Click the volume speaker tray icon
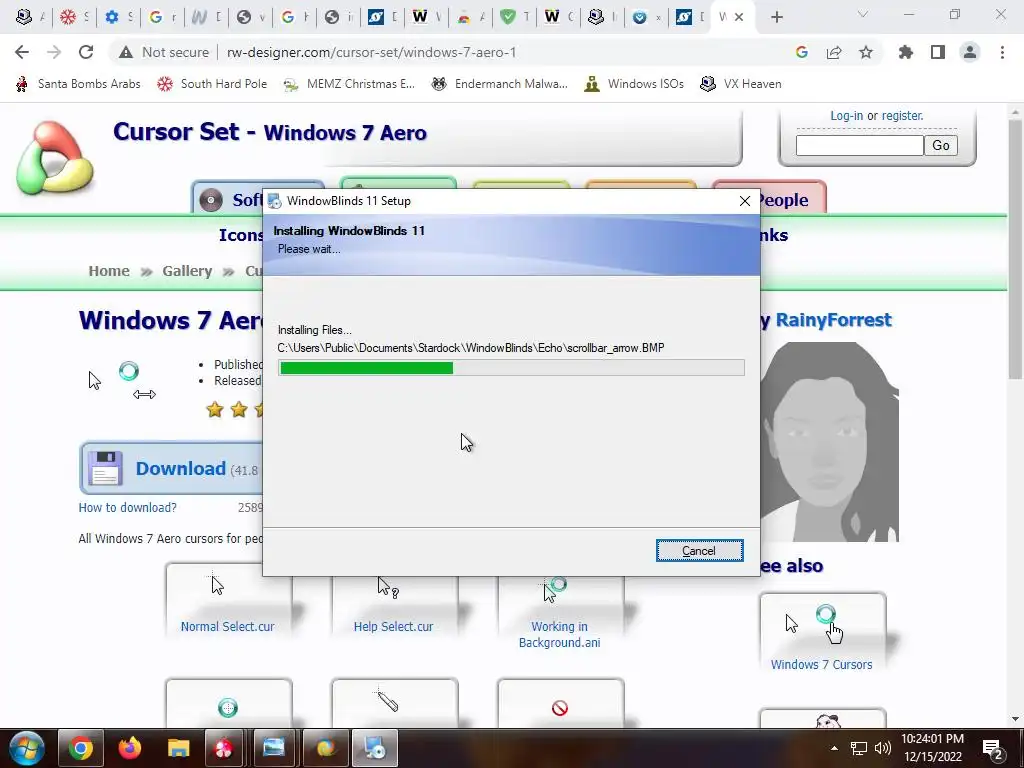1024x768 pixels. [882, 748]
